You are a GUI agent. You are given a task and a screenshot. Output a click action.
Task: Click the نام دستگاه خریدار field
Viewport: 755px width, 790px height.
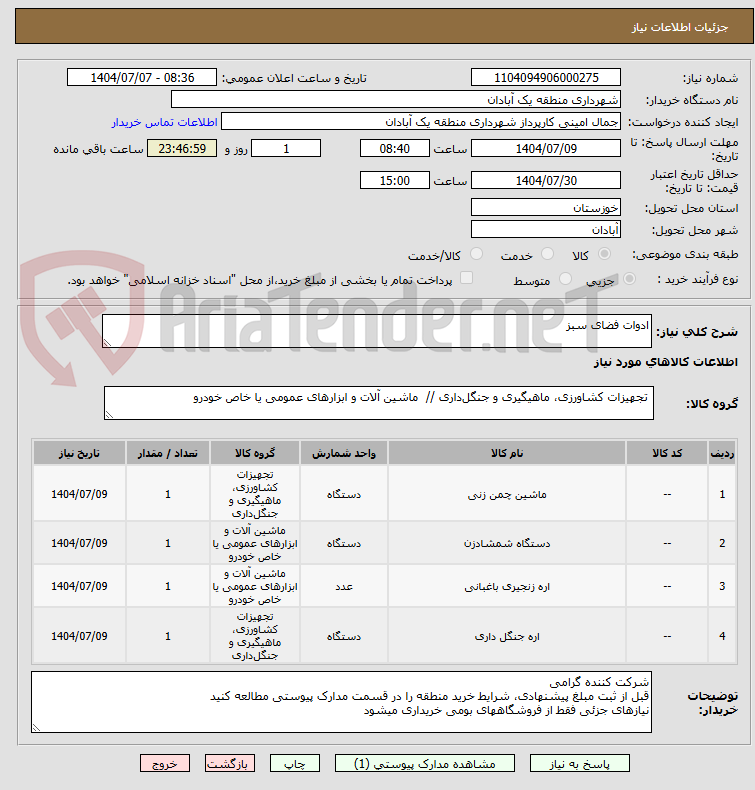tap(395, 100)
